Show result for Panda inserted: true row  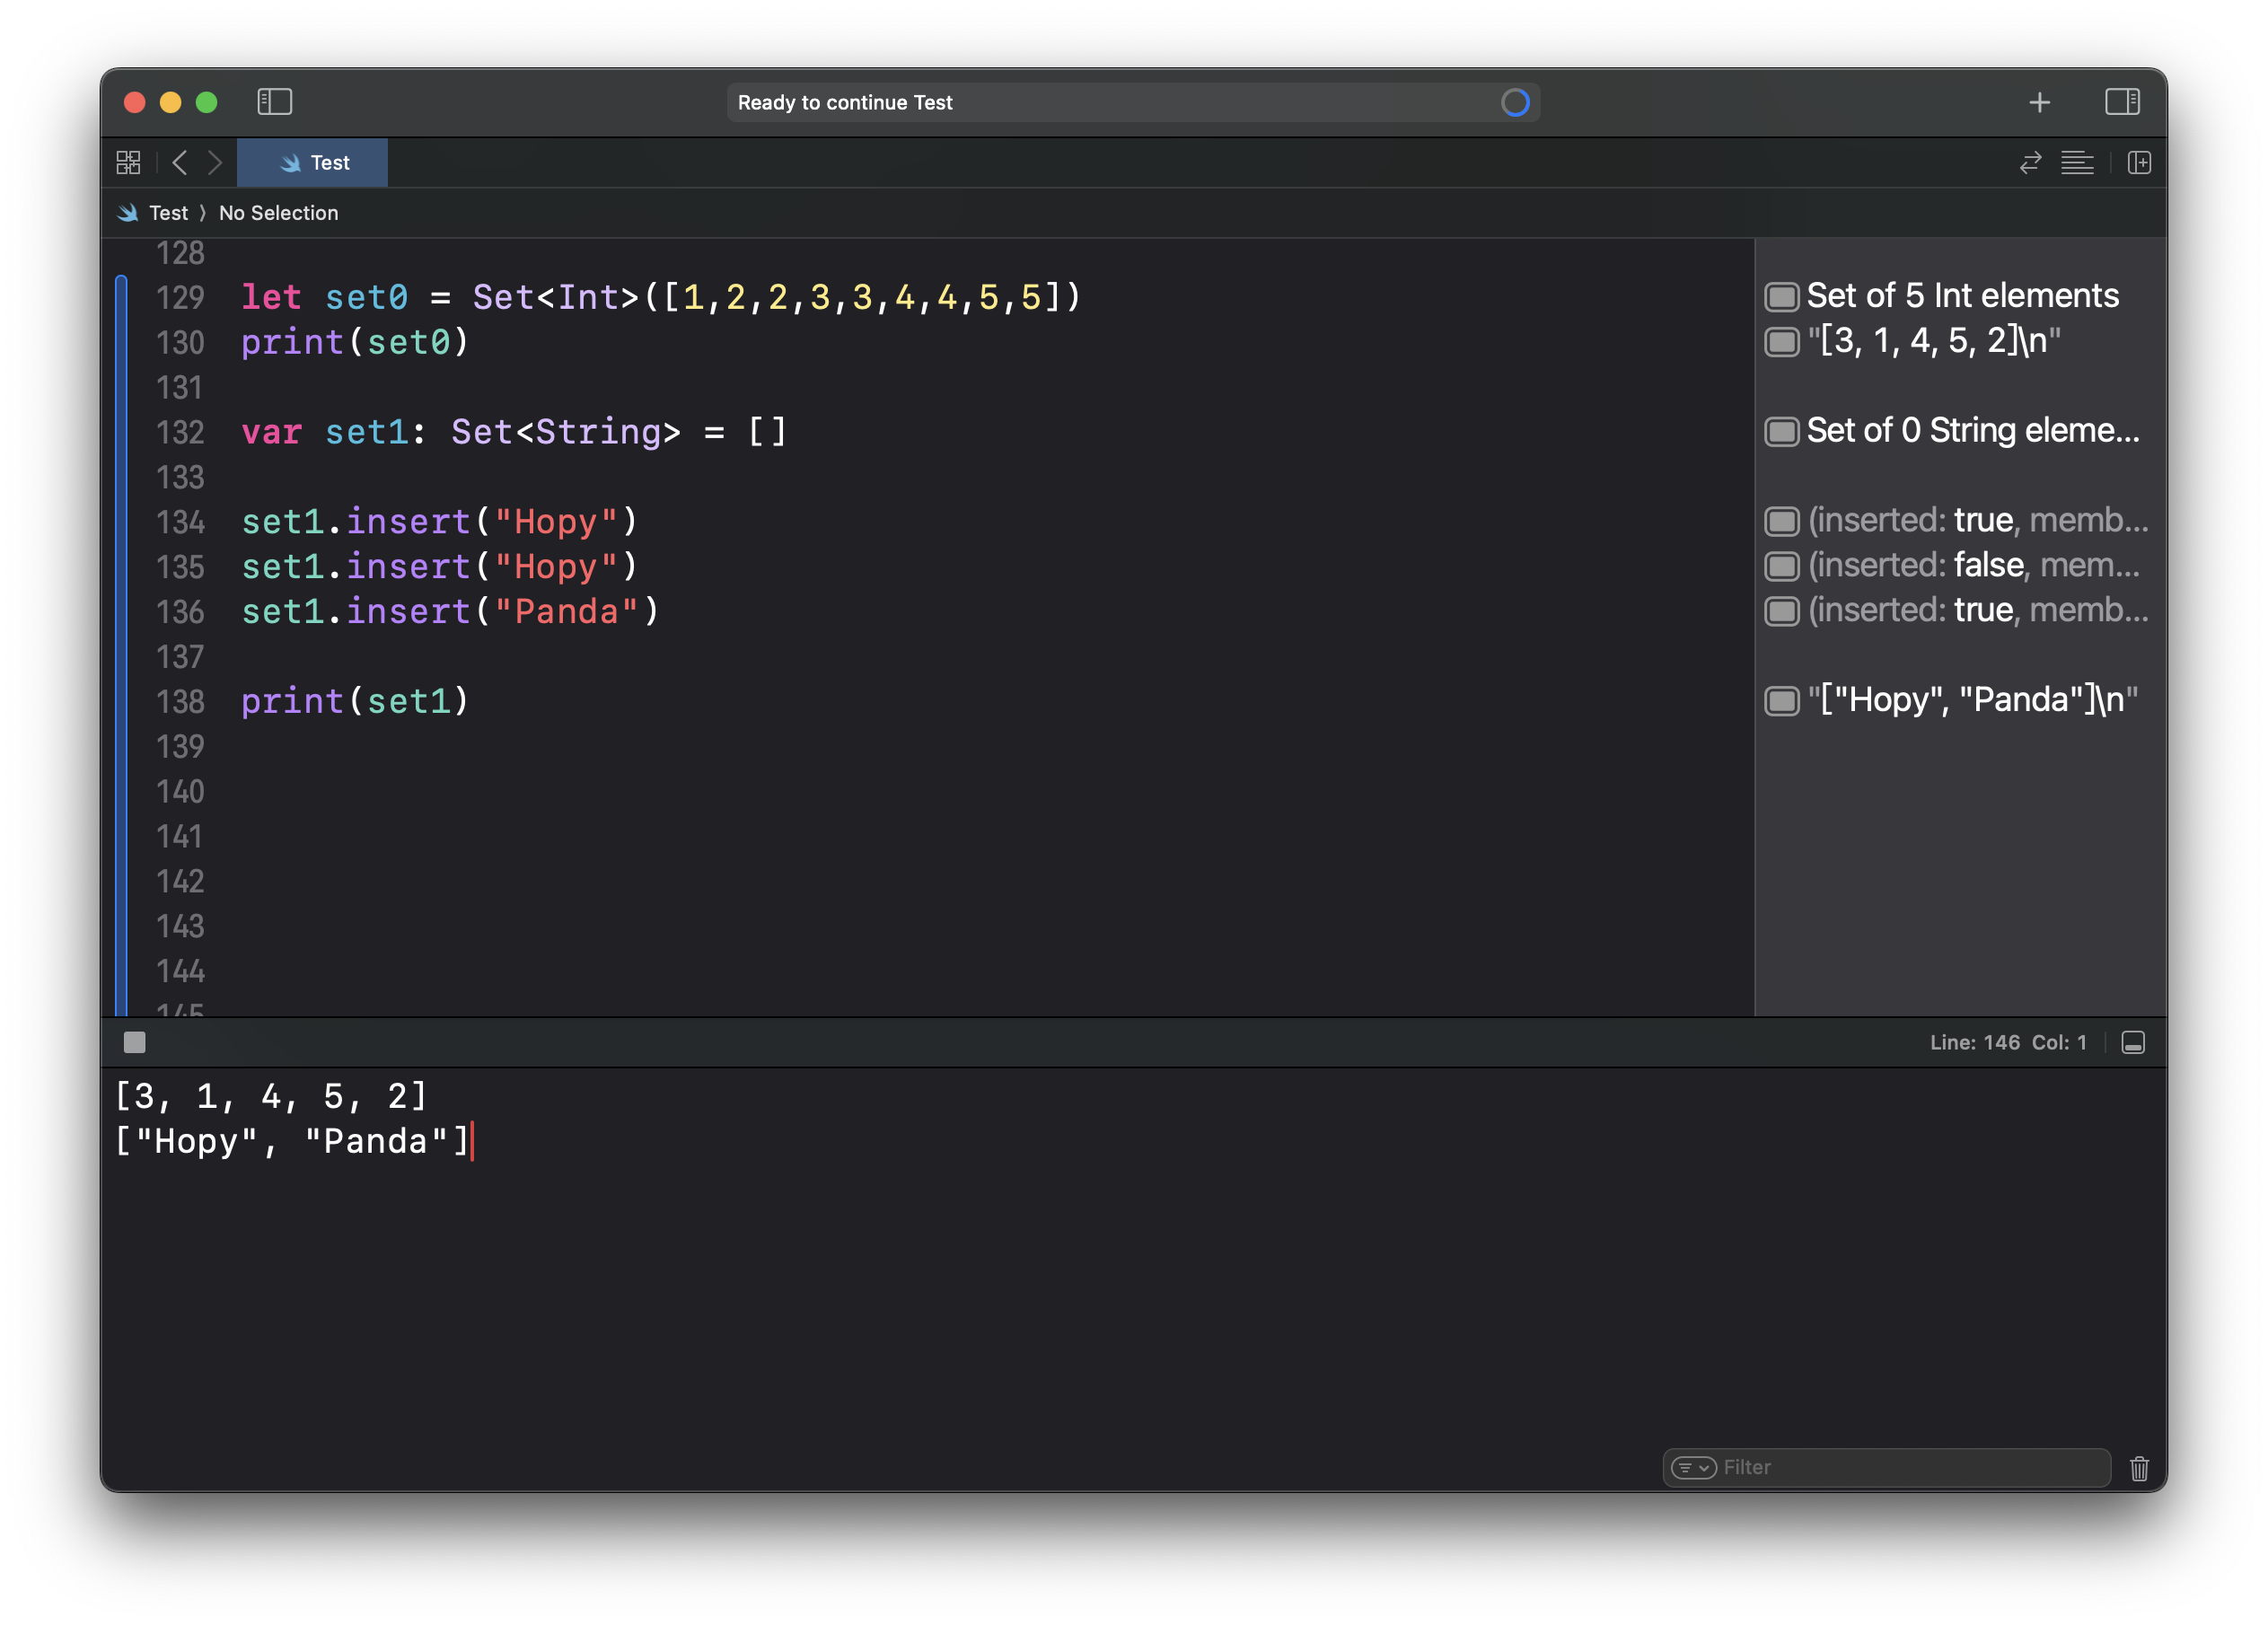click(1782, 611)
